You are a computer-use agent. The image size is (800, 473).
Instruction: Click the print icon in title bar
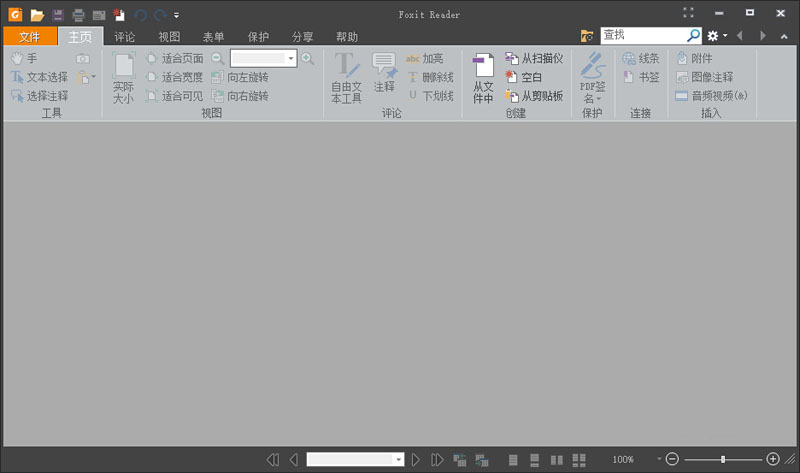click(x=78, y=14)
